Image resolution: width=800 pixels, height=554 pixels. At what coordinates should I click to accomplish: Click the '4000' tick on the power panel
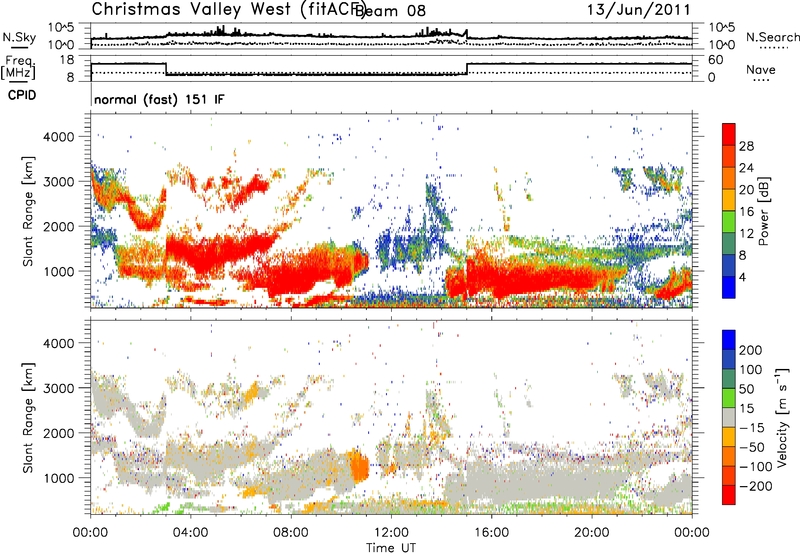pyautogui.click(x=59, y=137)
